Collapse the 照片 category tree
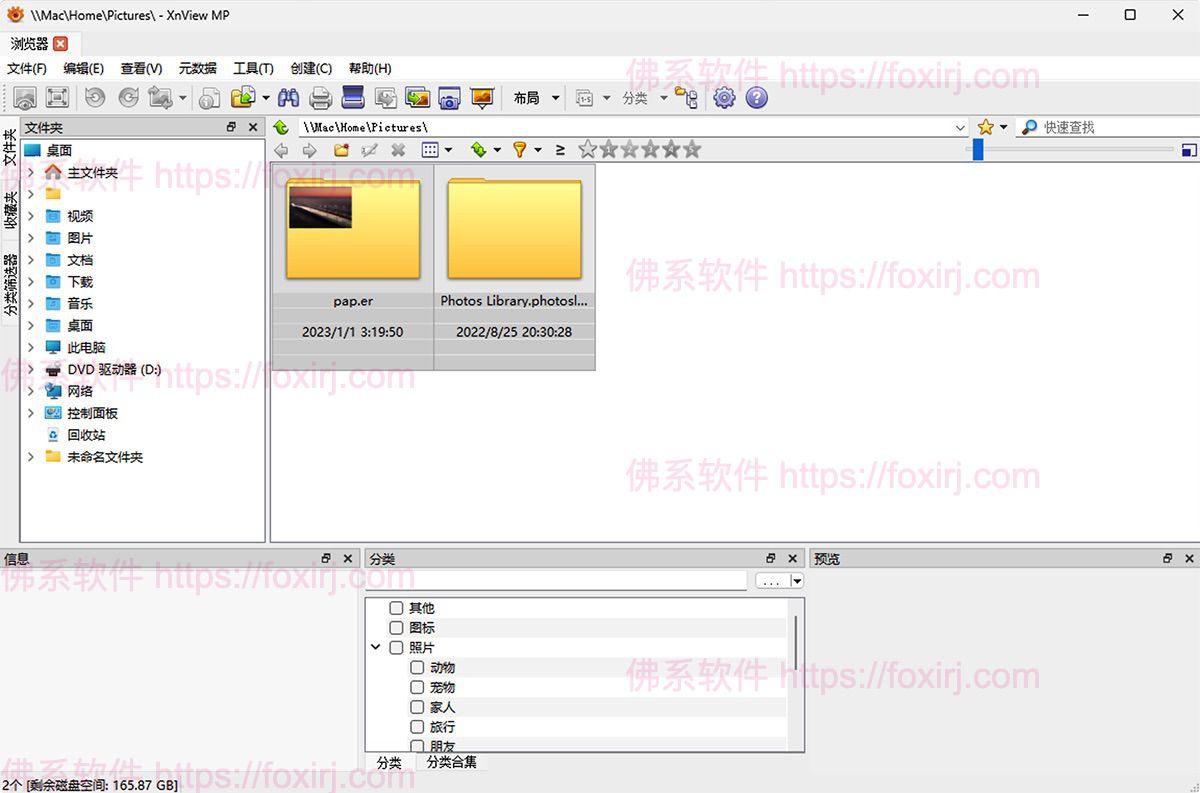This screenshot has height=793, width=1200. point(375,647)
